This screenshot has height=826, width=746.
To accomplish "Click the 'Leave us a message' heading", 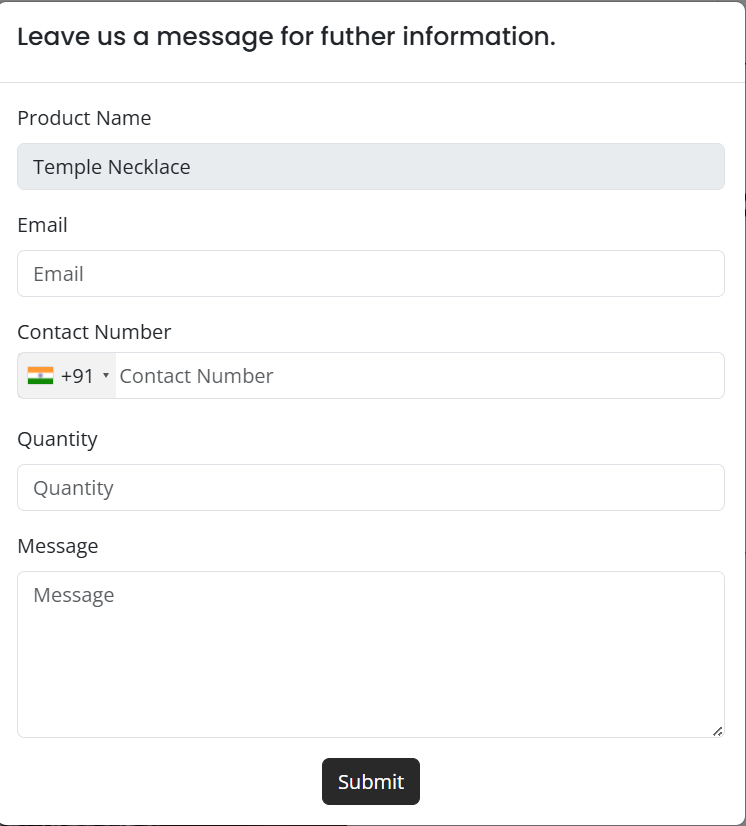I will pos(285,37).
